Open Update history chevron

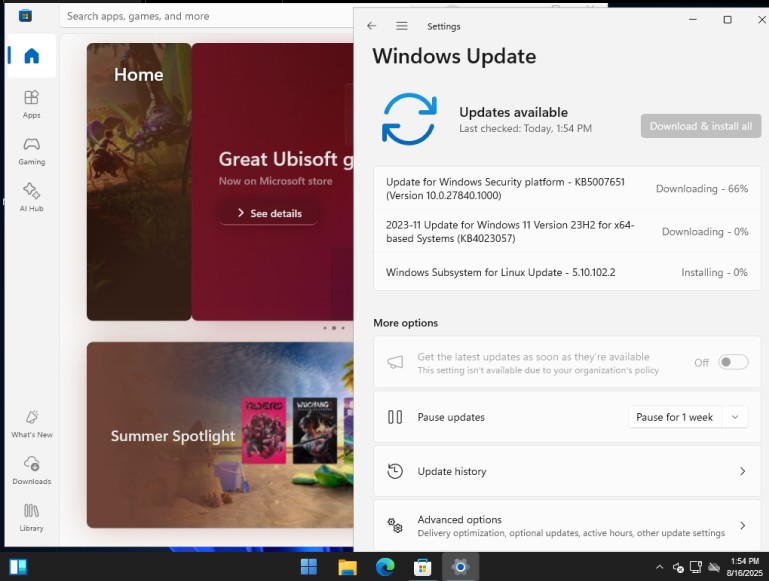pos(743,471)
